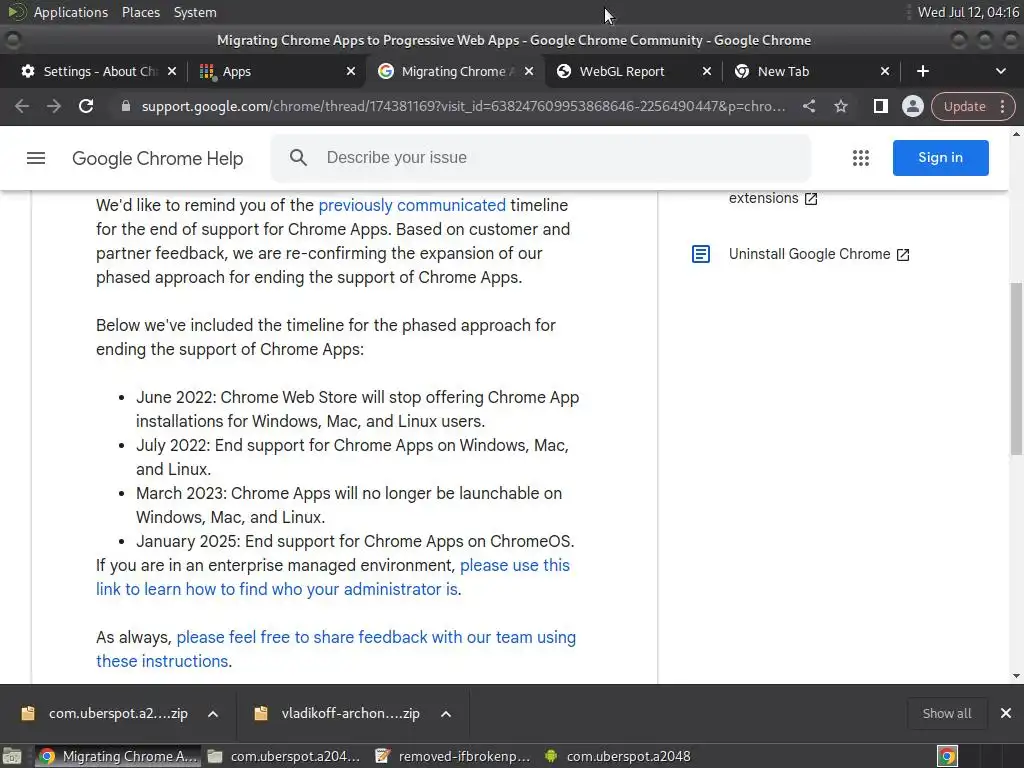This screenshot has width=1024, height=768.
Task: Switch to the New Tab tab
Action: (x=810, y=71)
